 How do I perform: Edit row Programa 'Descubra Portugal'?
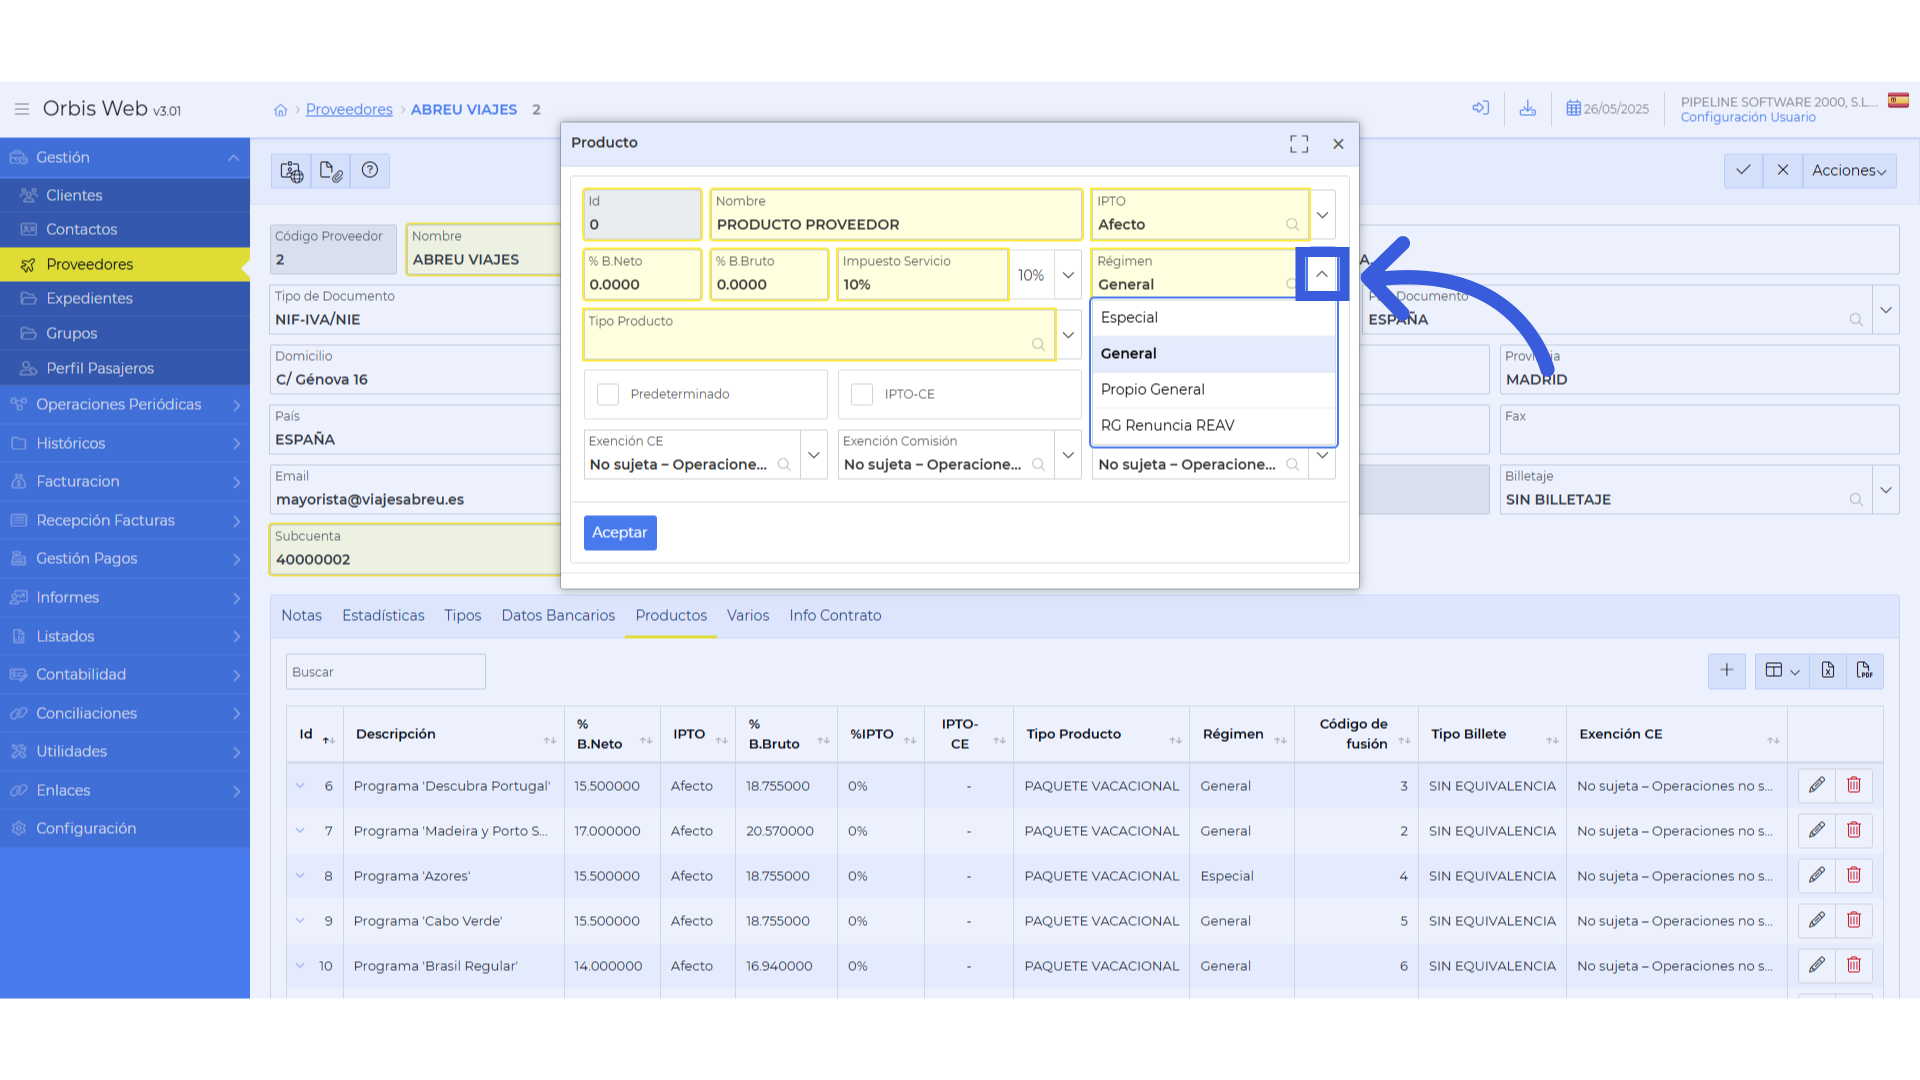(x=1817, y=785)
